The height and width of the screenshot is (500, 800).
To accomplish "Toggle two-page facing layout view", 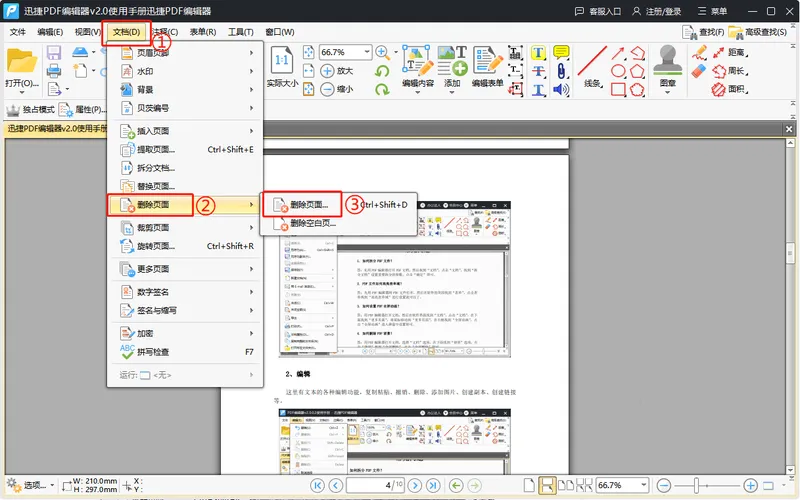I will coord(566,485).
